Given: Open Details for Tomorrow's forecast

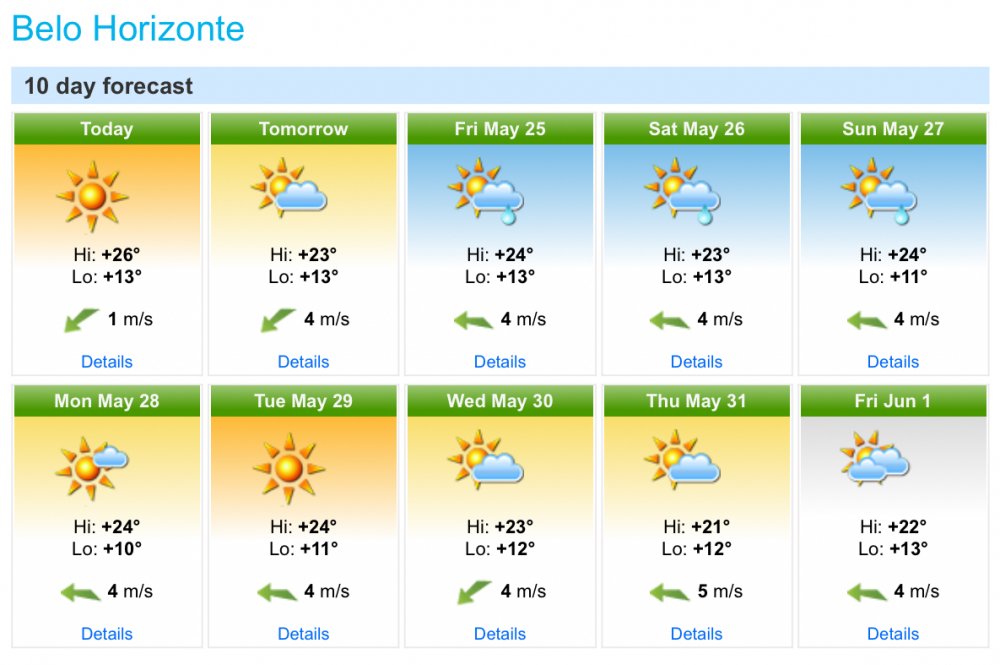Looking at the screenshot, I should pyautogui.click(x=303, y=361).
